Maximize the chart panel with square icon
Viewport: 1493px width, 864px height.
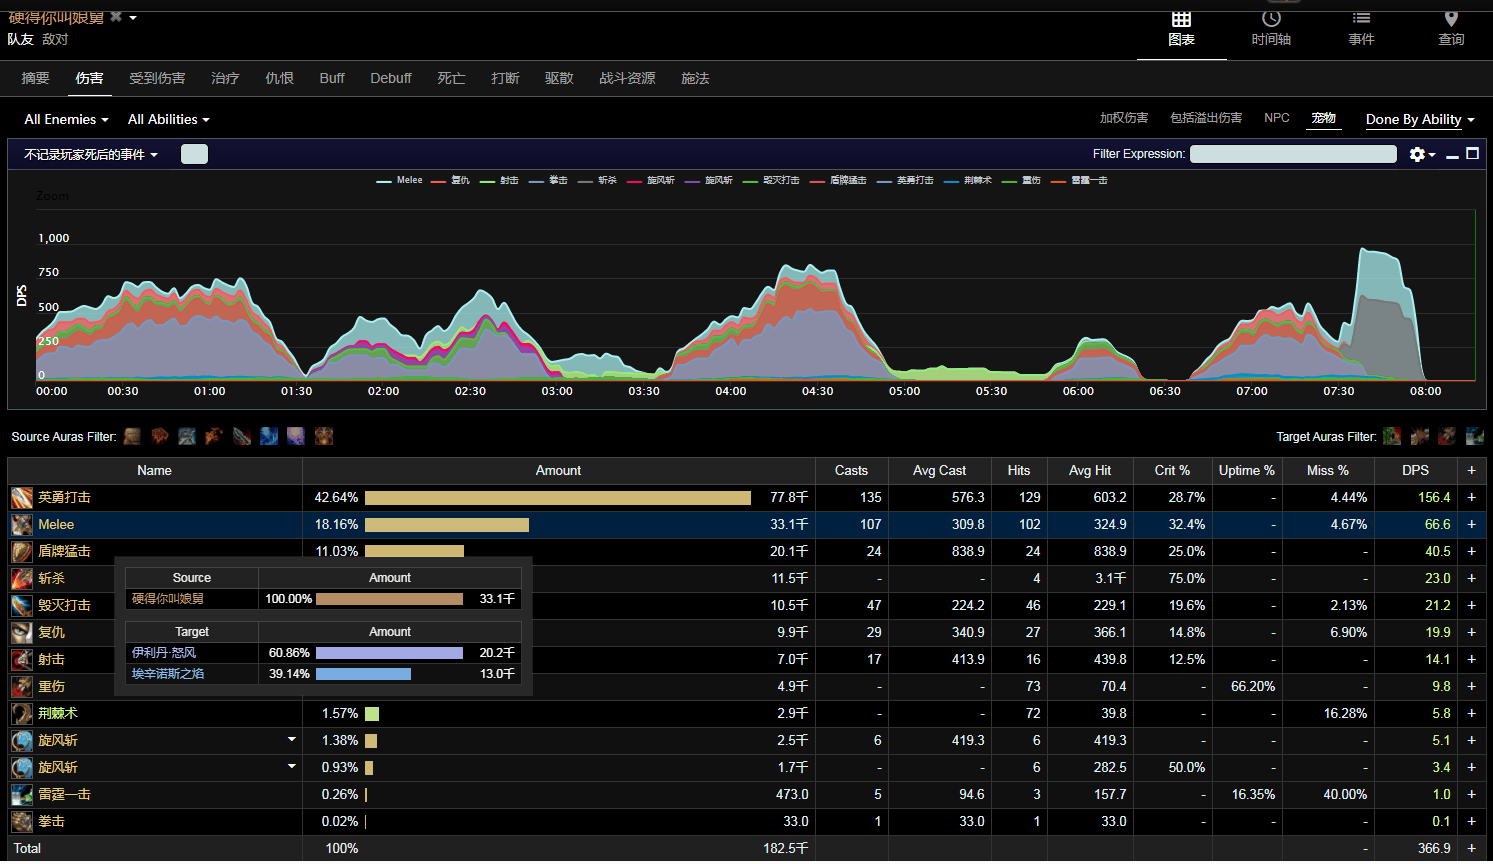[x=1472, y=153]
